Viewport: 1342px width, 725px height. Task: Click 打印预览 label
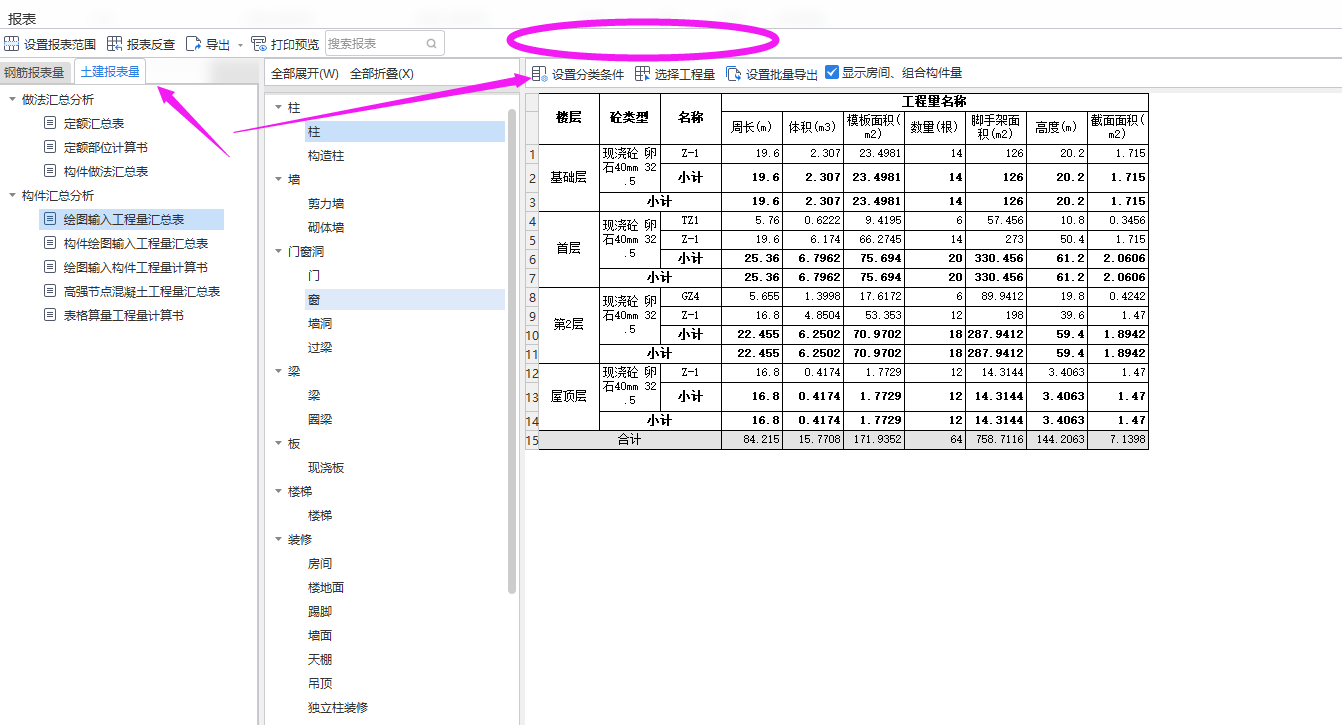point(295,45)
